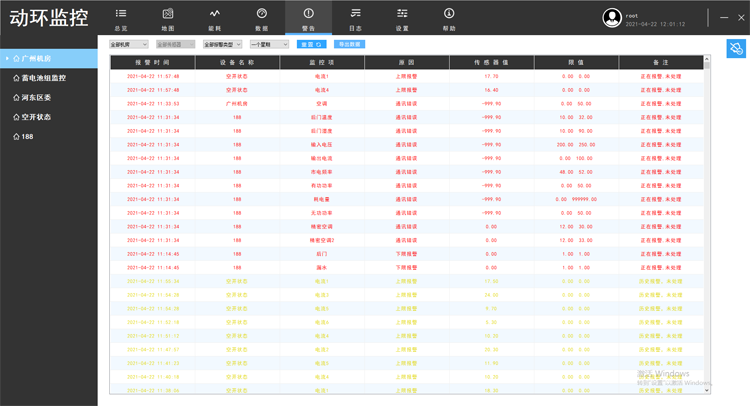Click the root user avatar
This screenshot has width=750, height=406.
point(612,17)
